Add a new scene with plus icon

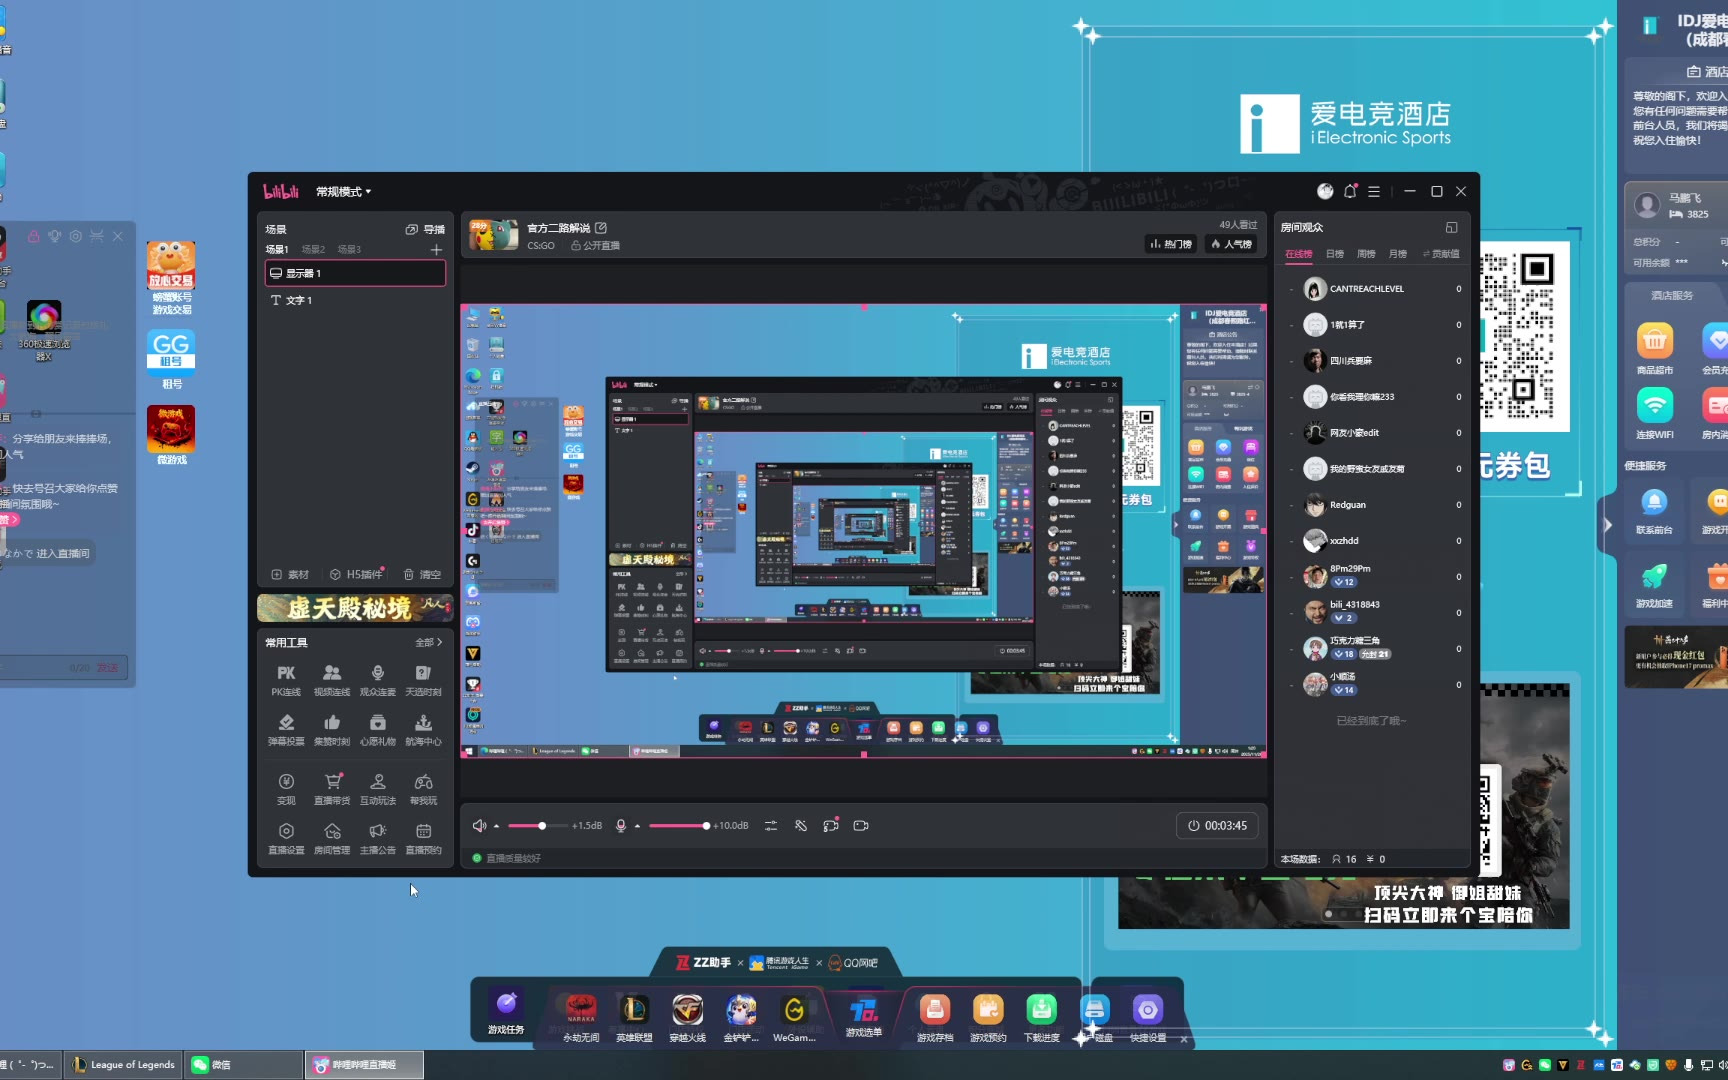436,249
